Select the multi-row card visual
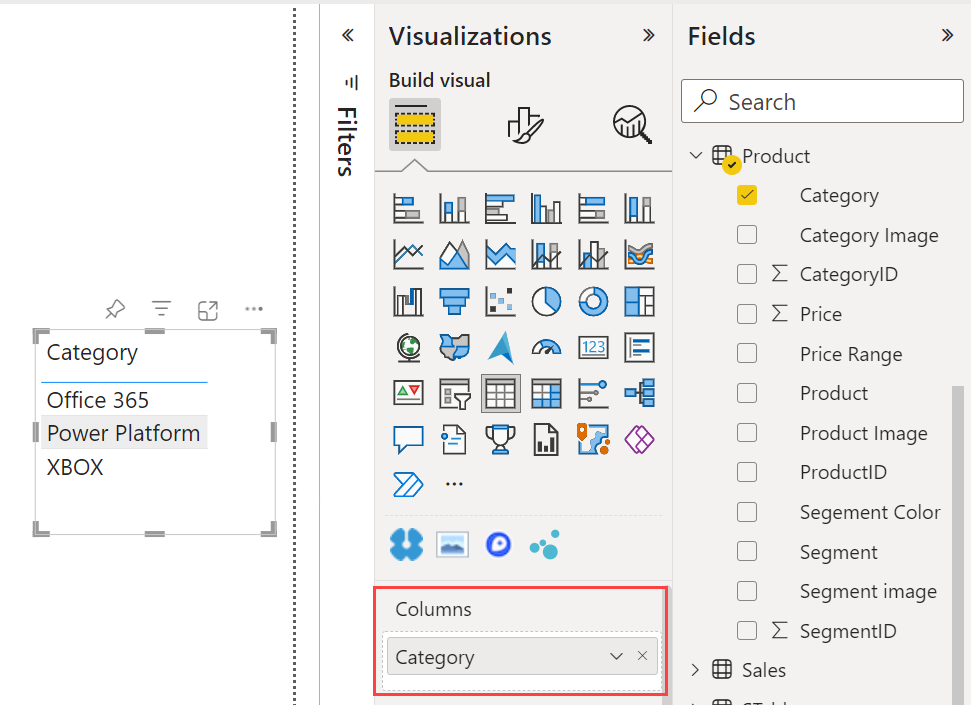The height and width of the screenshot is (705, 971). [639, 347]
